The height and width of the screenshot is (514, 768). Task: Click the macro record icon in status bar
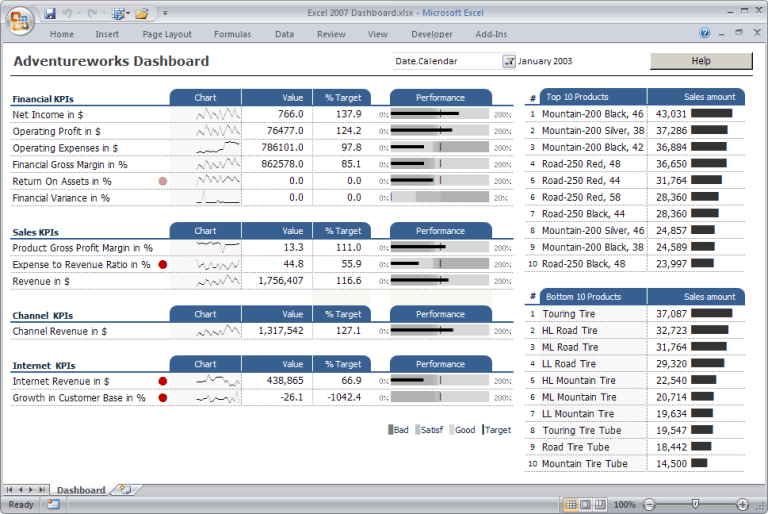click(x=53, y=504)
